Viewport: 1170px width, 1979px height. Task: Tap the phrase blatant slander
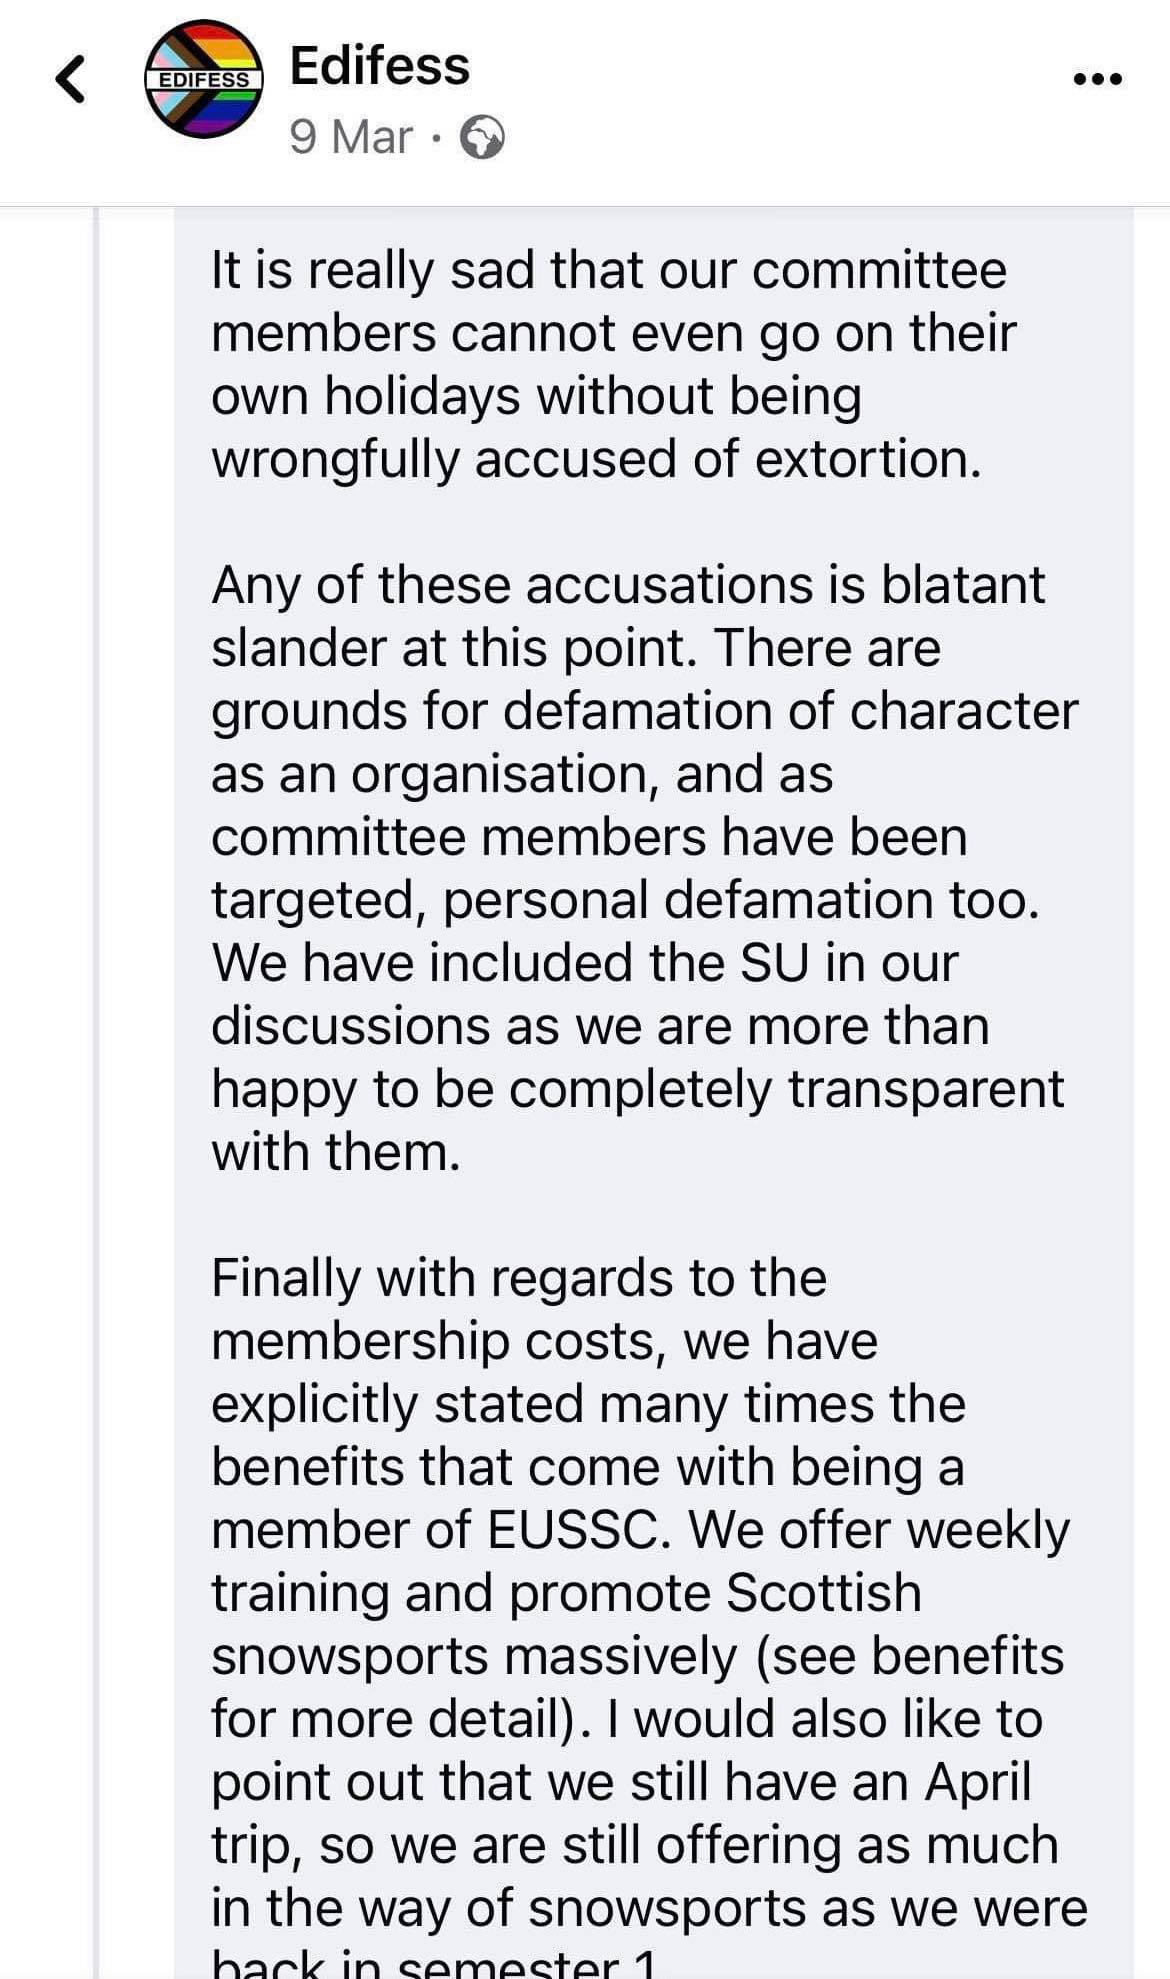[x=628, y=616]
